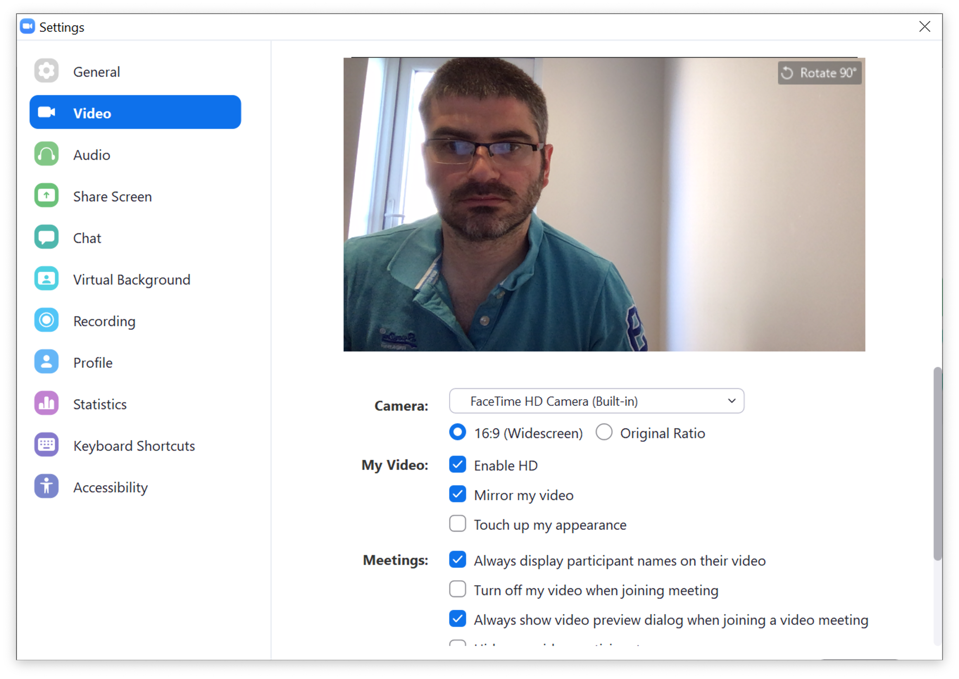
Task: Open the General settings icon
Action: (x=46, y=71)
